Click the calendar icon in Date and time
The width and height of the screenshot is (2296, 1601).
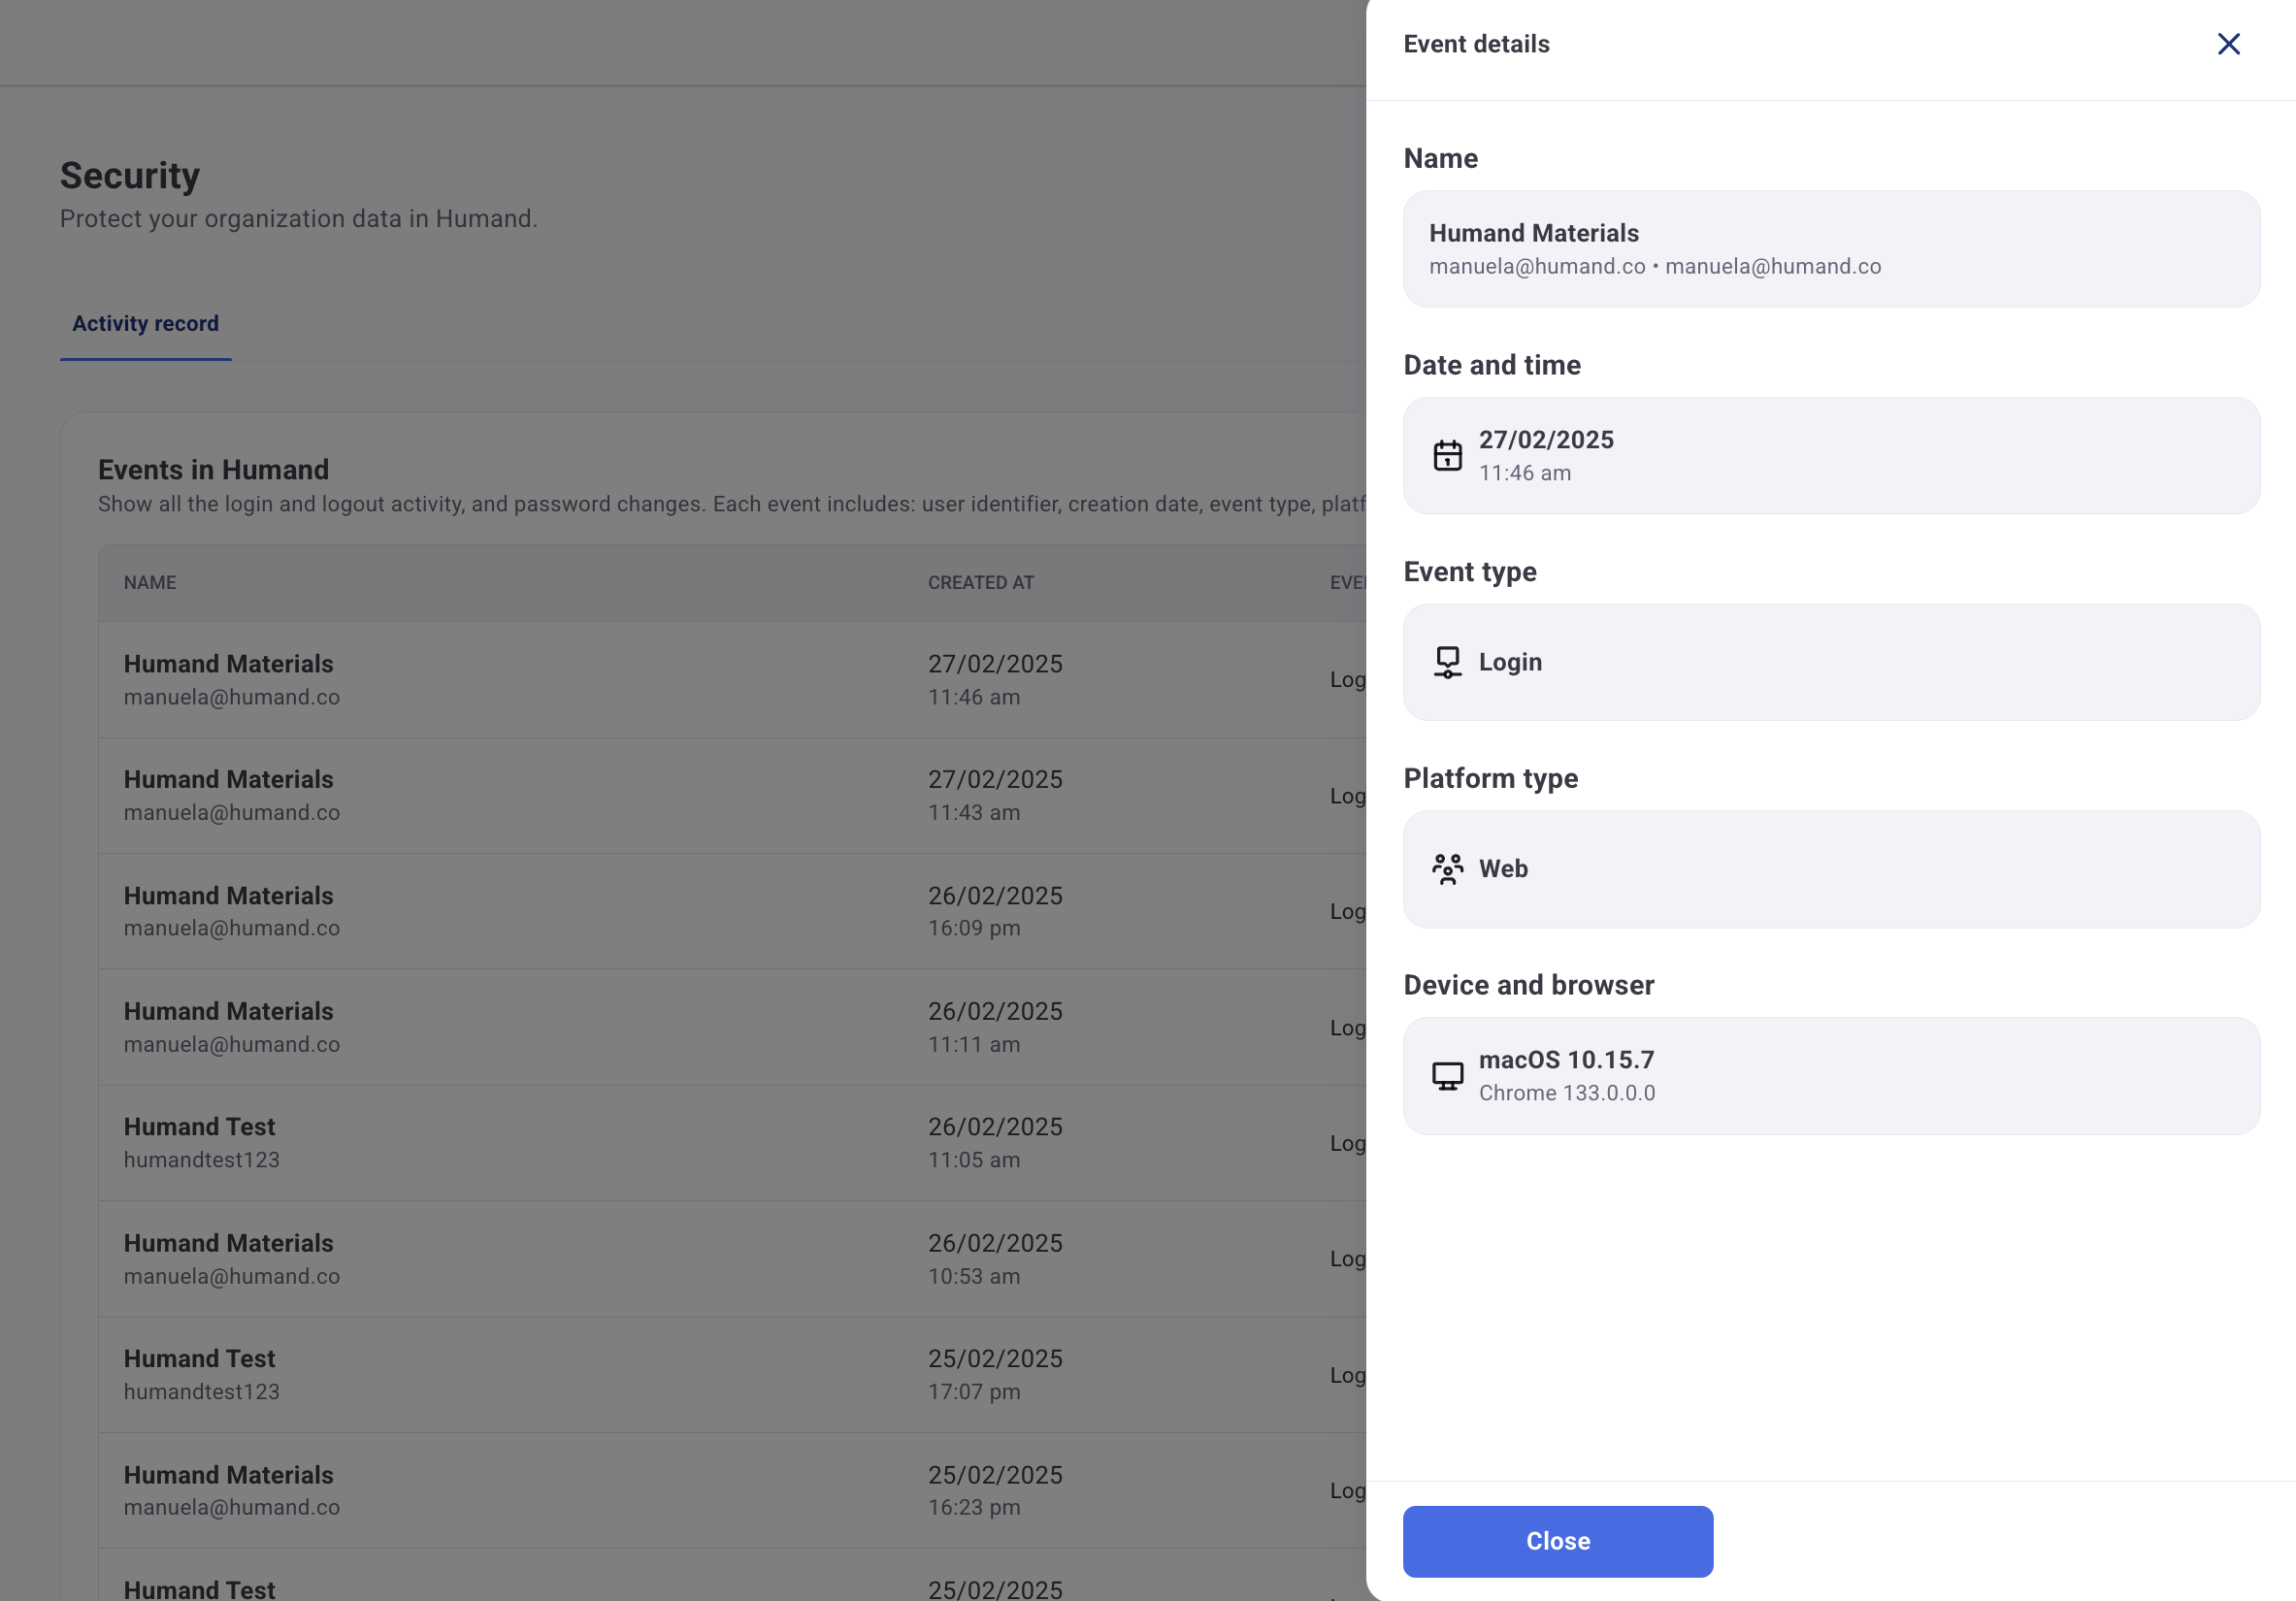(1447, 456)
